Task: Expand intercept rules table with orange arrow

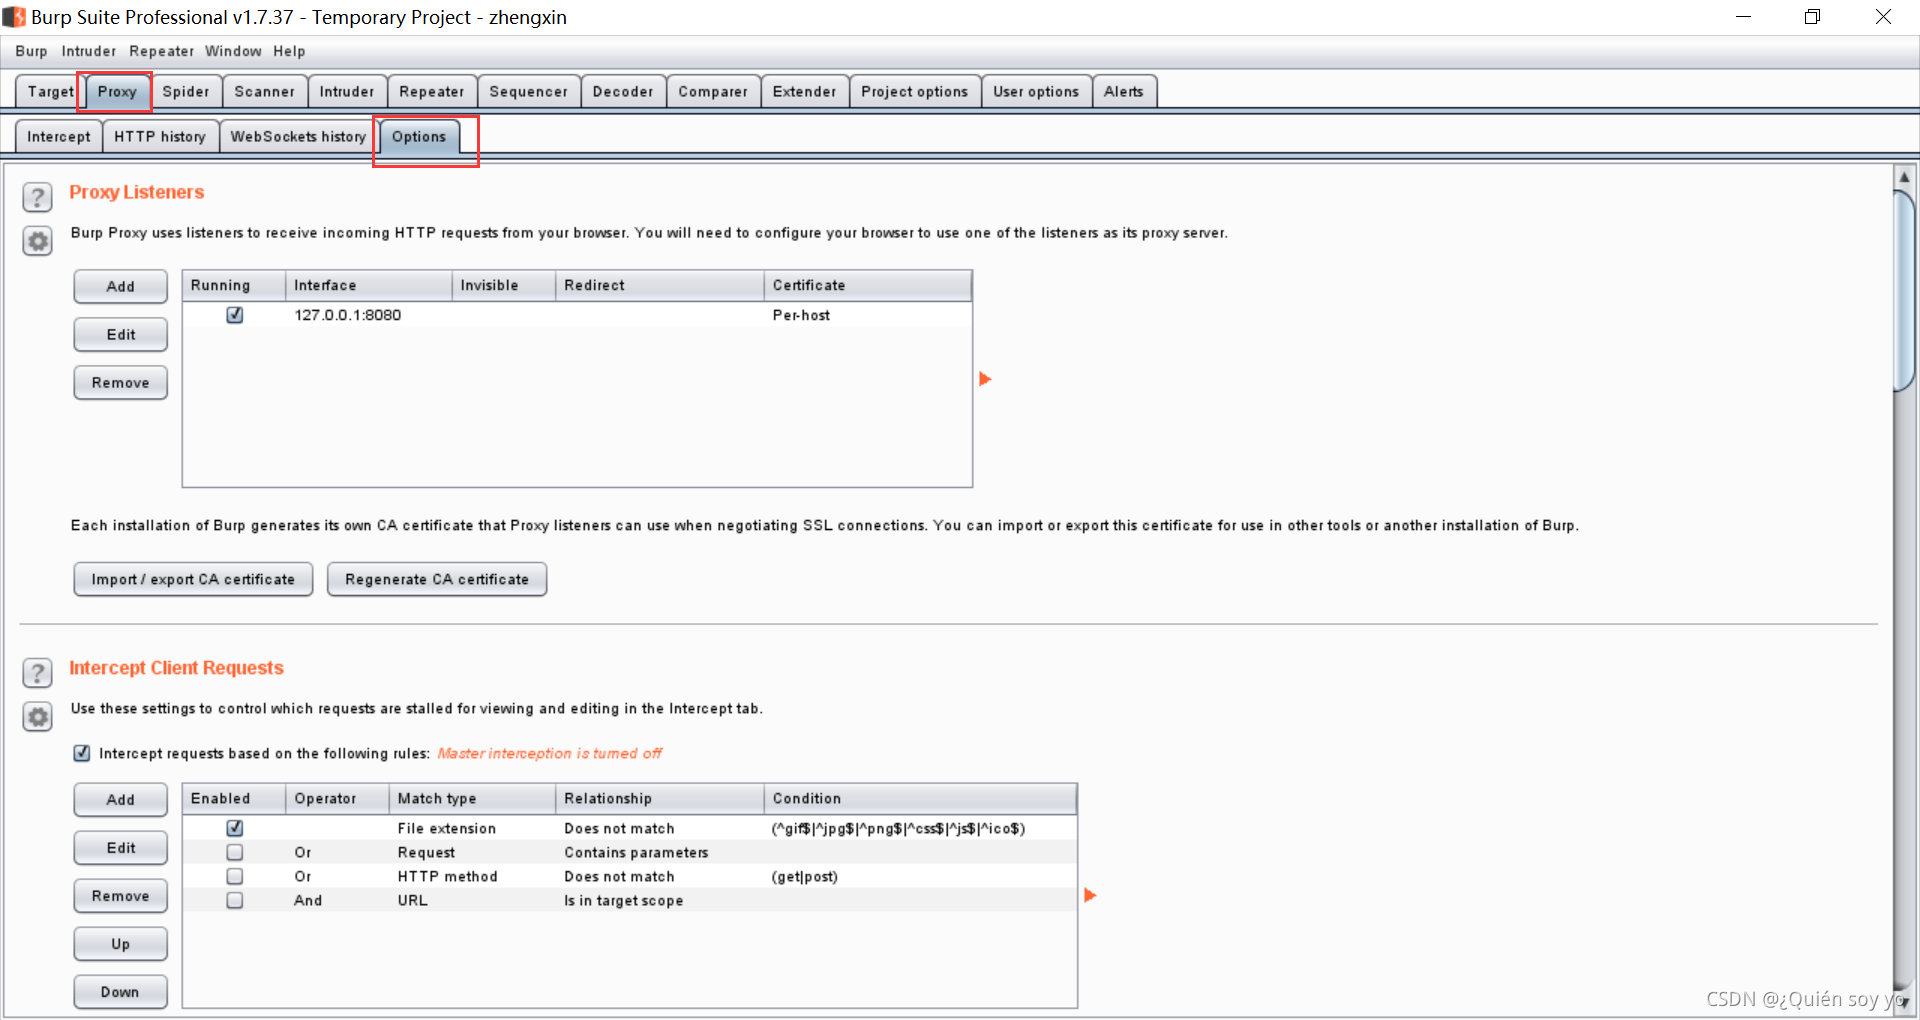Action: 1090,895
